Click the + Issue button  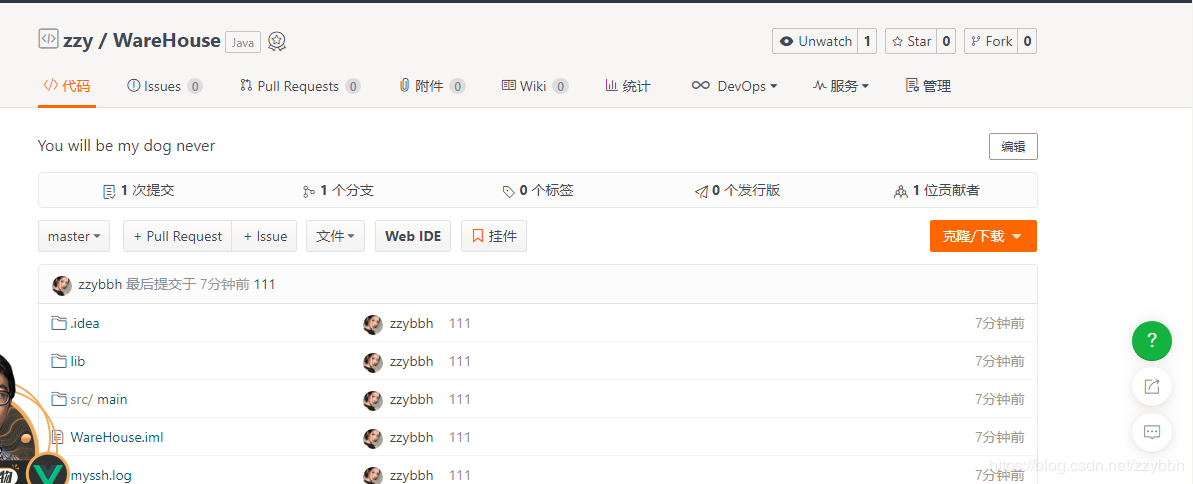(x=265, y=236)
